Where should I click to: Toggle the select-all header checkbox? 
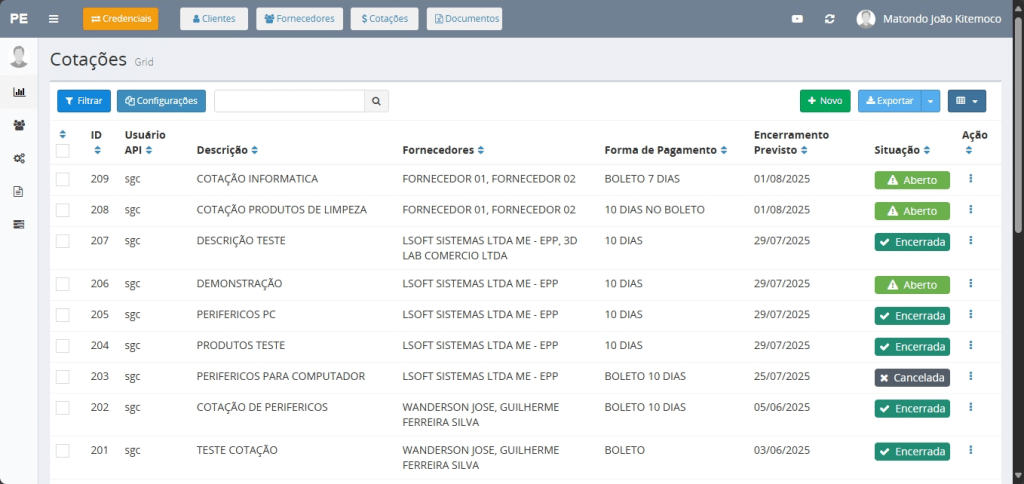coord(63,151)
